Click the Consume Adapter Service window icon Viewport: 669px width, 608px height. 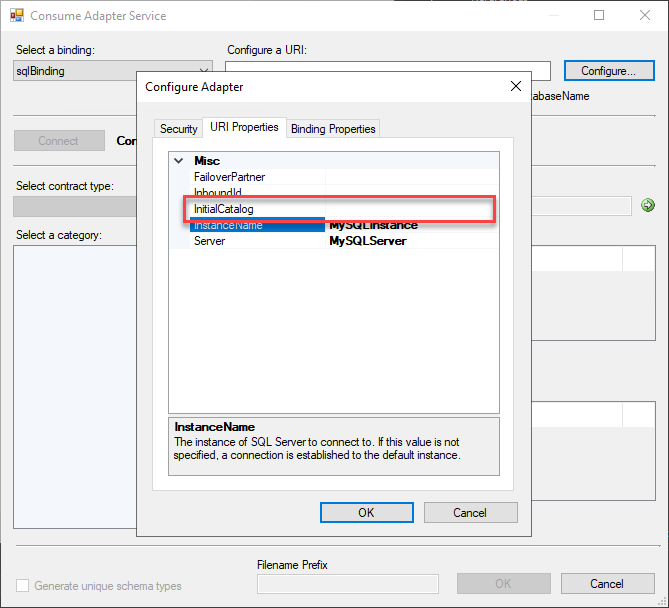[16, 16]
